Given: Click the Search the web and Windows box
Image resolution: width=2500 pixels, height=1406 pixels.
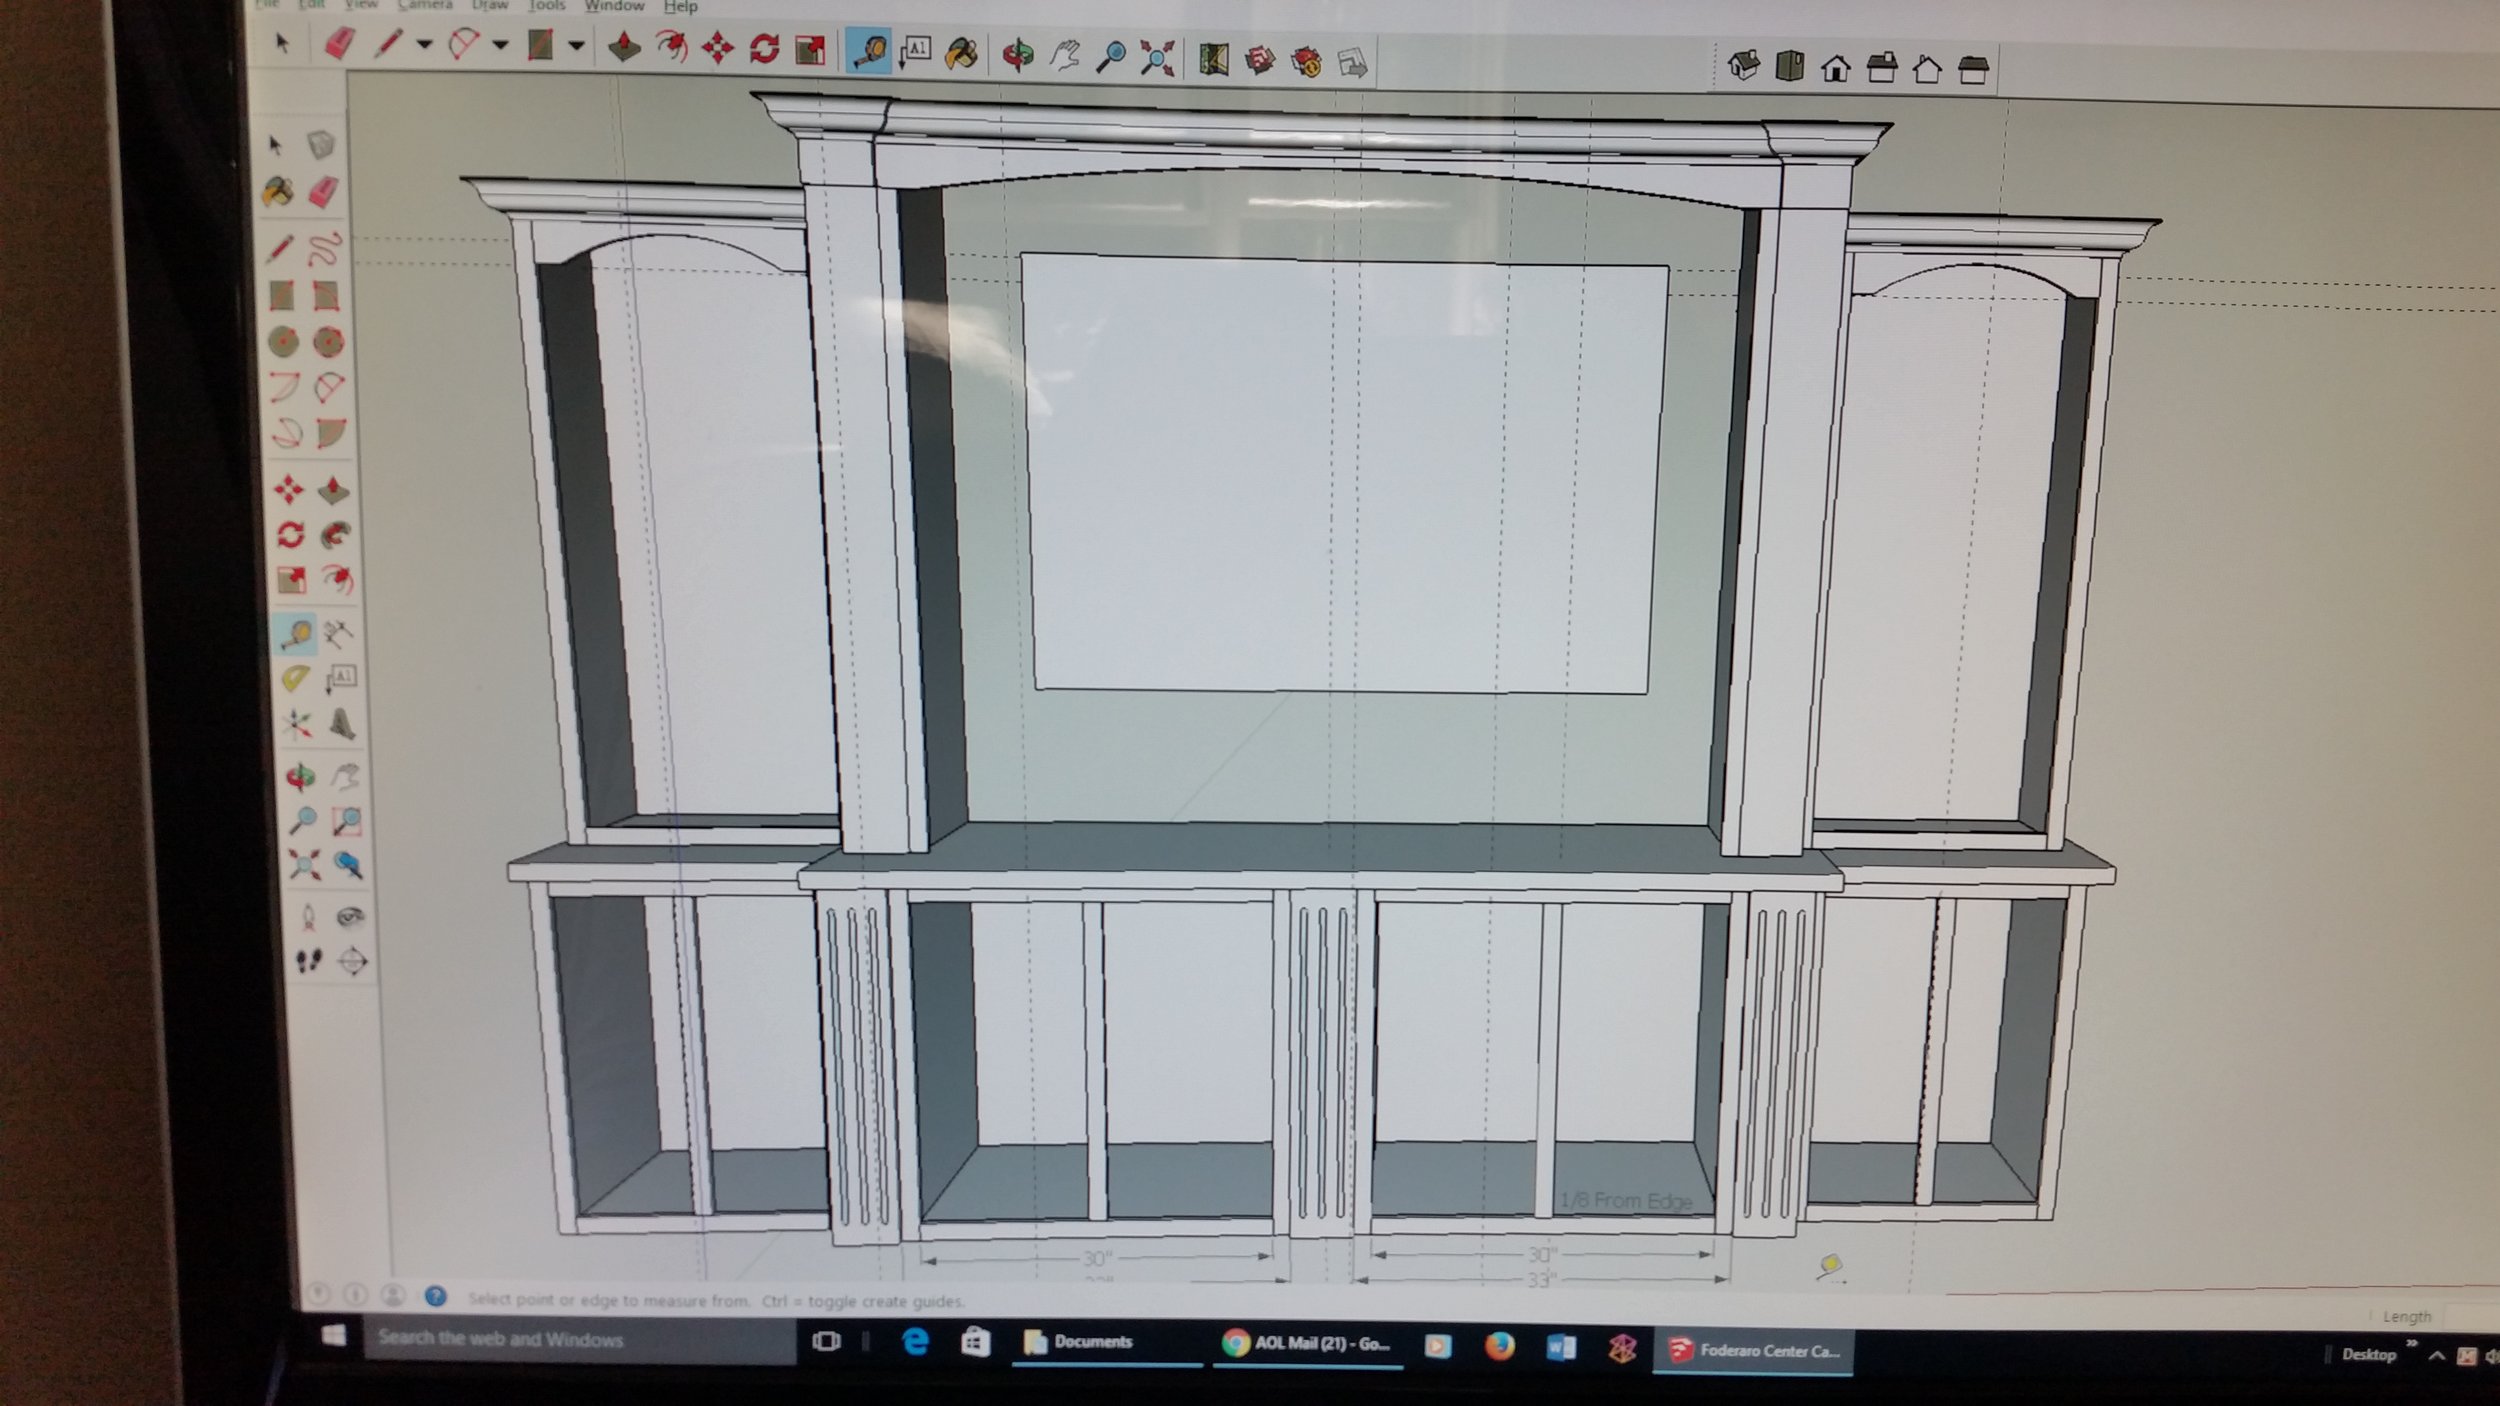Looking at the screenshot, I should point(580,1339).
